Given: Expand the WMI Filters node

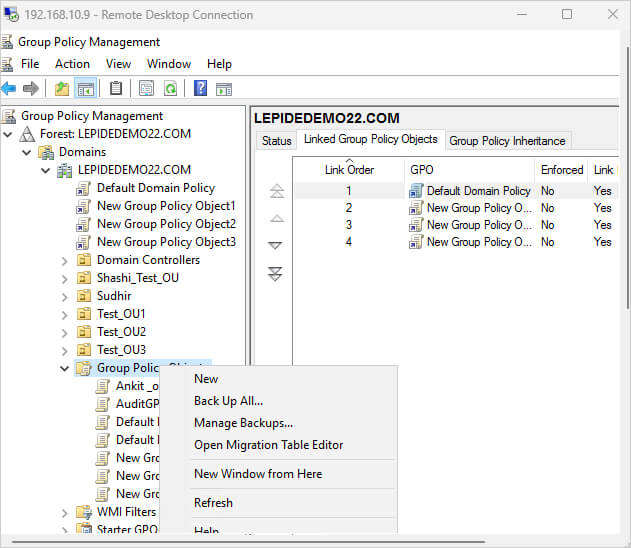Looking at the screenshot, I should click(x=65, y=513).
